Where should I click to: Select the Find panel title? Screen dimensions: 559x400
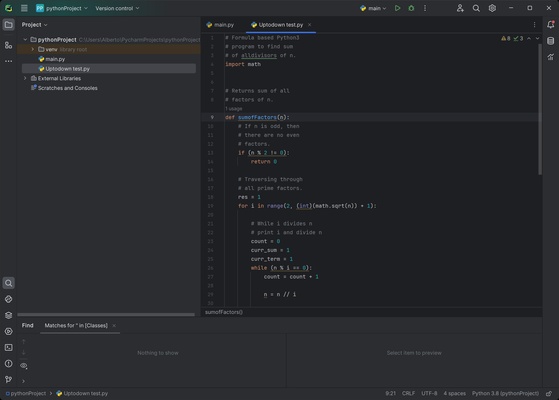27,325
